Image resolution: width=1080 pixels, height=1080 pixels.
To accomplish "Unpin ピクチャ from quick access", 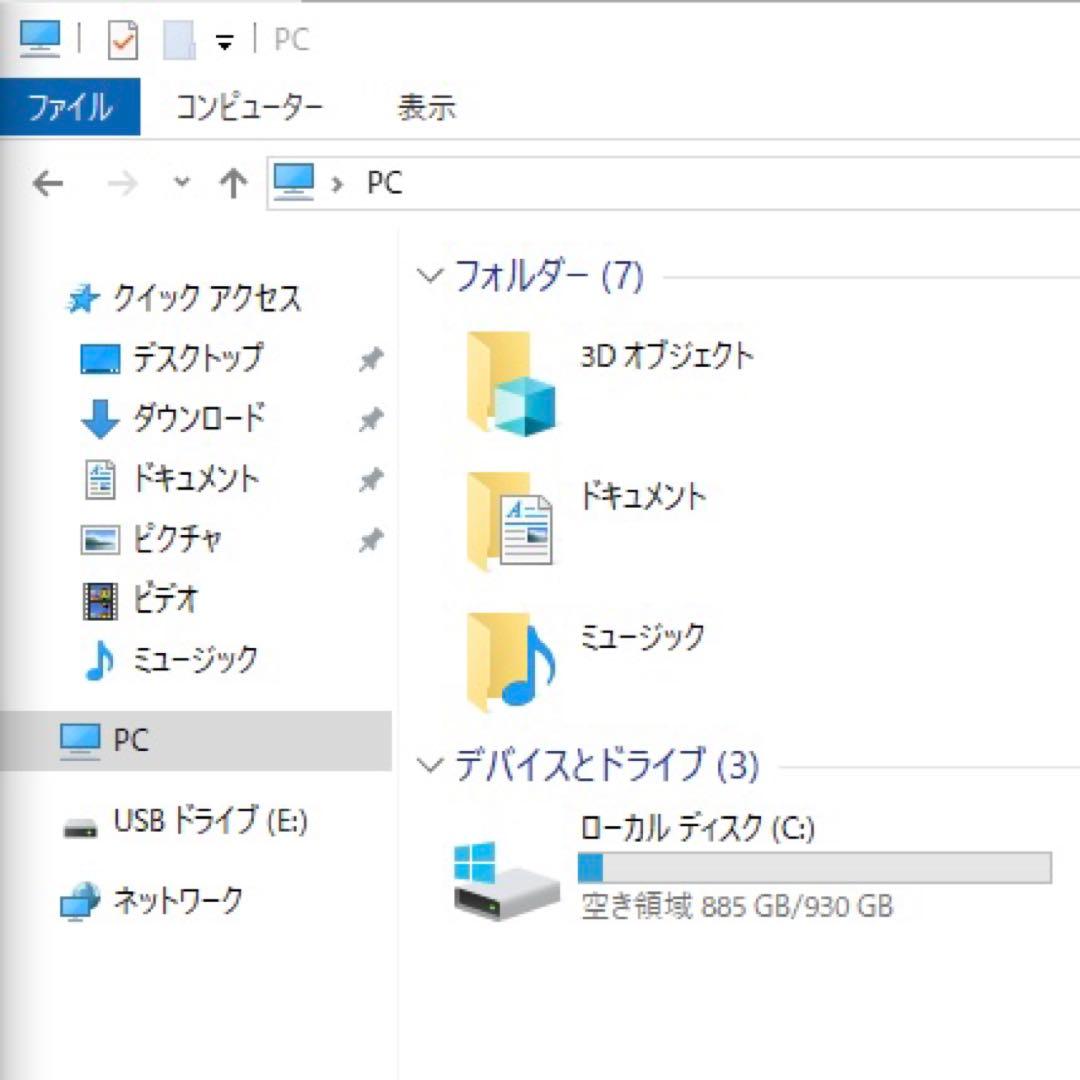I will tap(371, 540).
